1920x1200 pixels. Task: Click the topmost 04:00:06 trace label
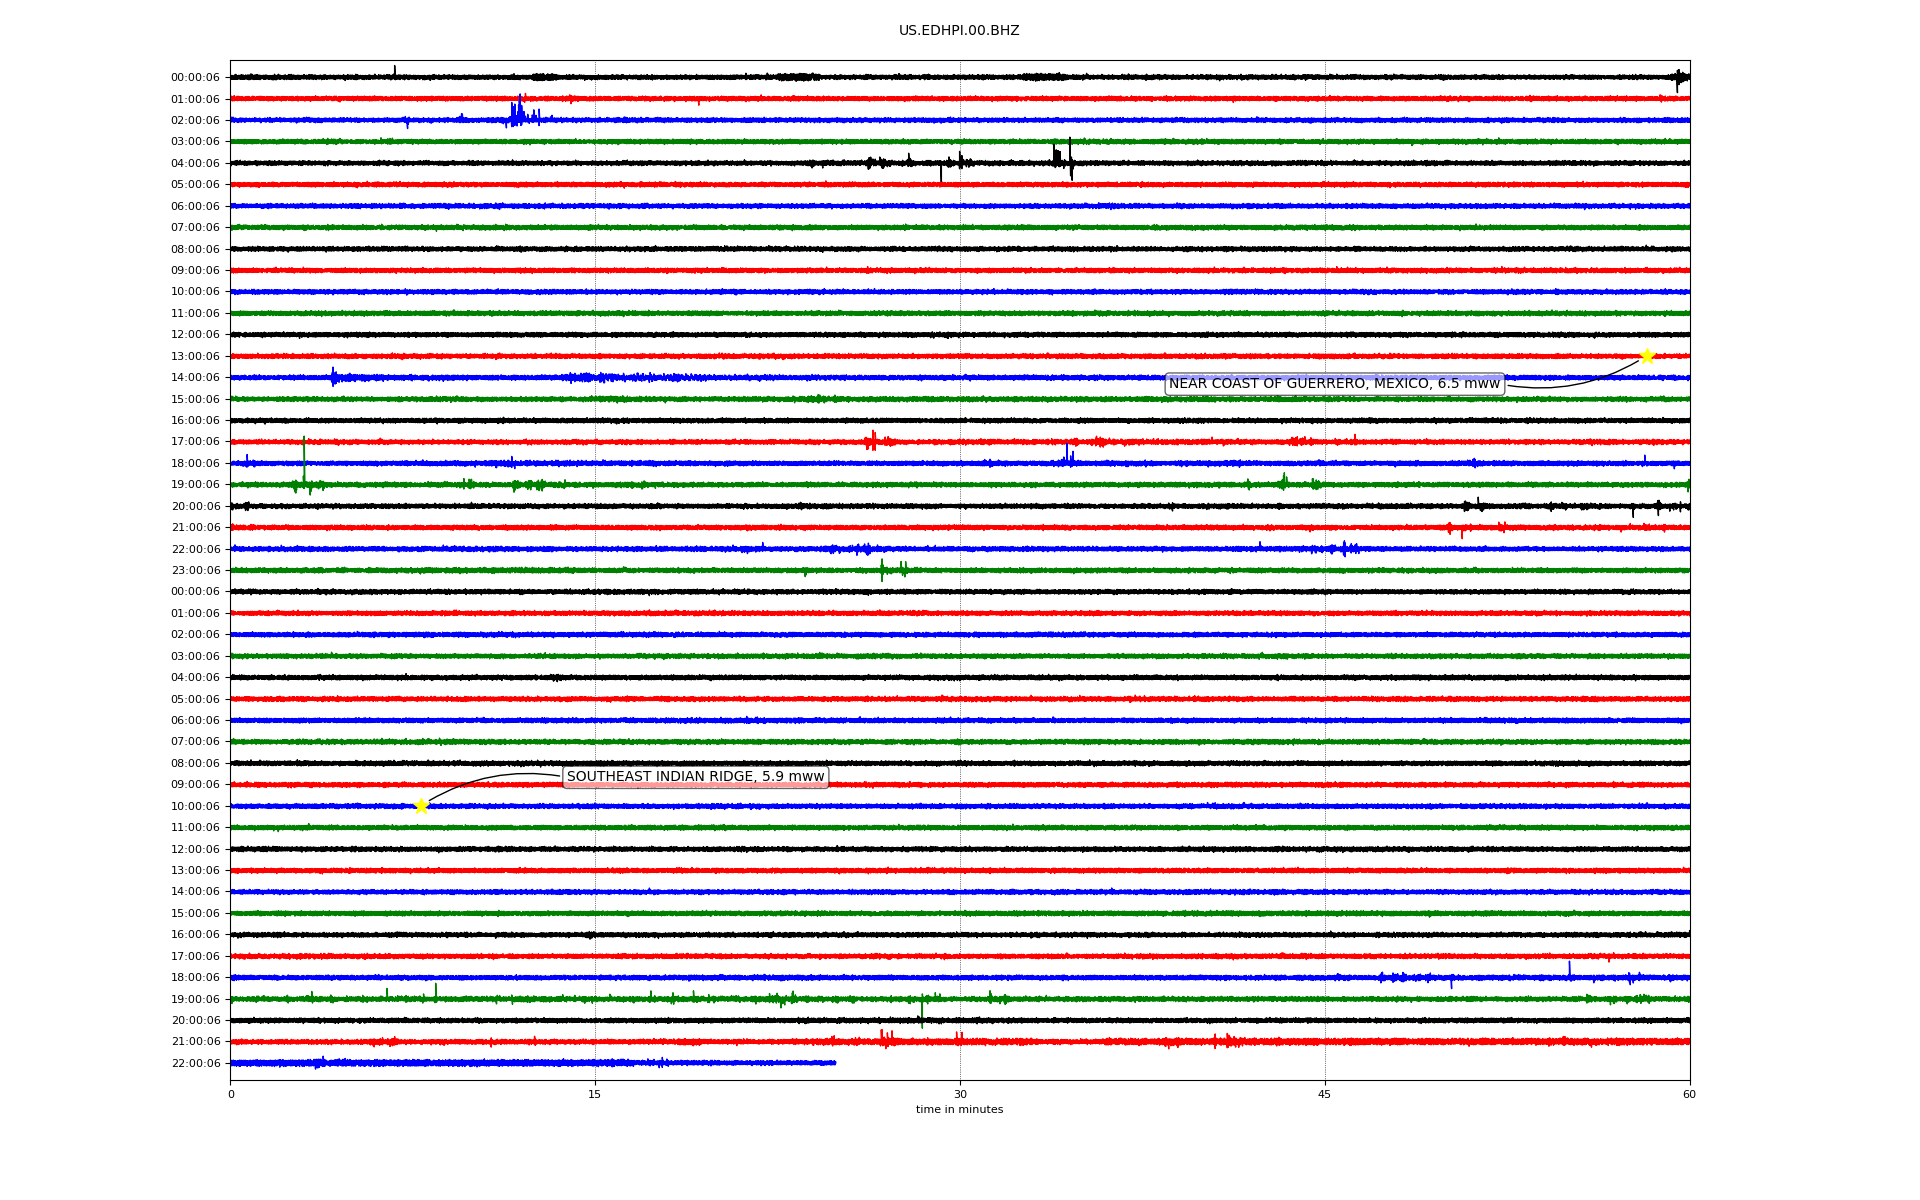pos(195,164)
